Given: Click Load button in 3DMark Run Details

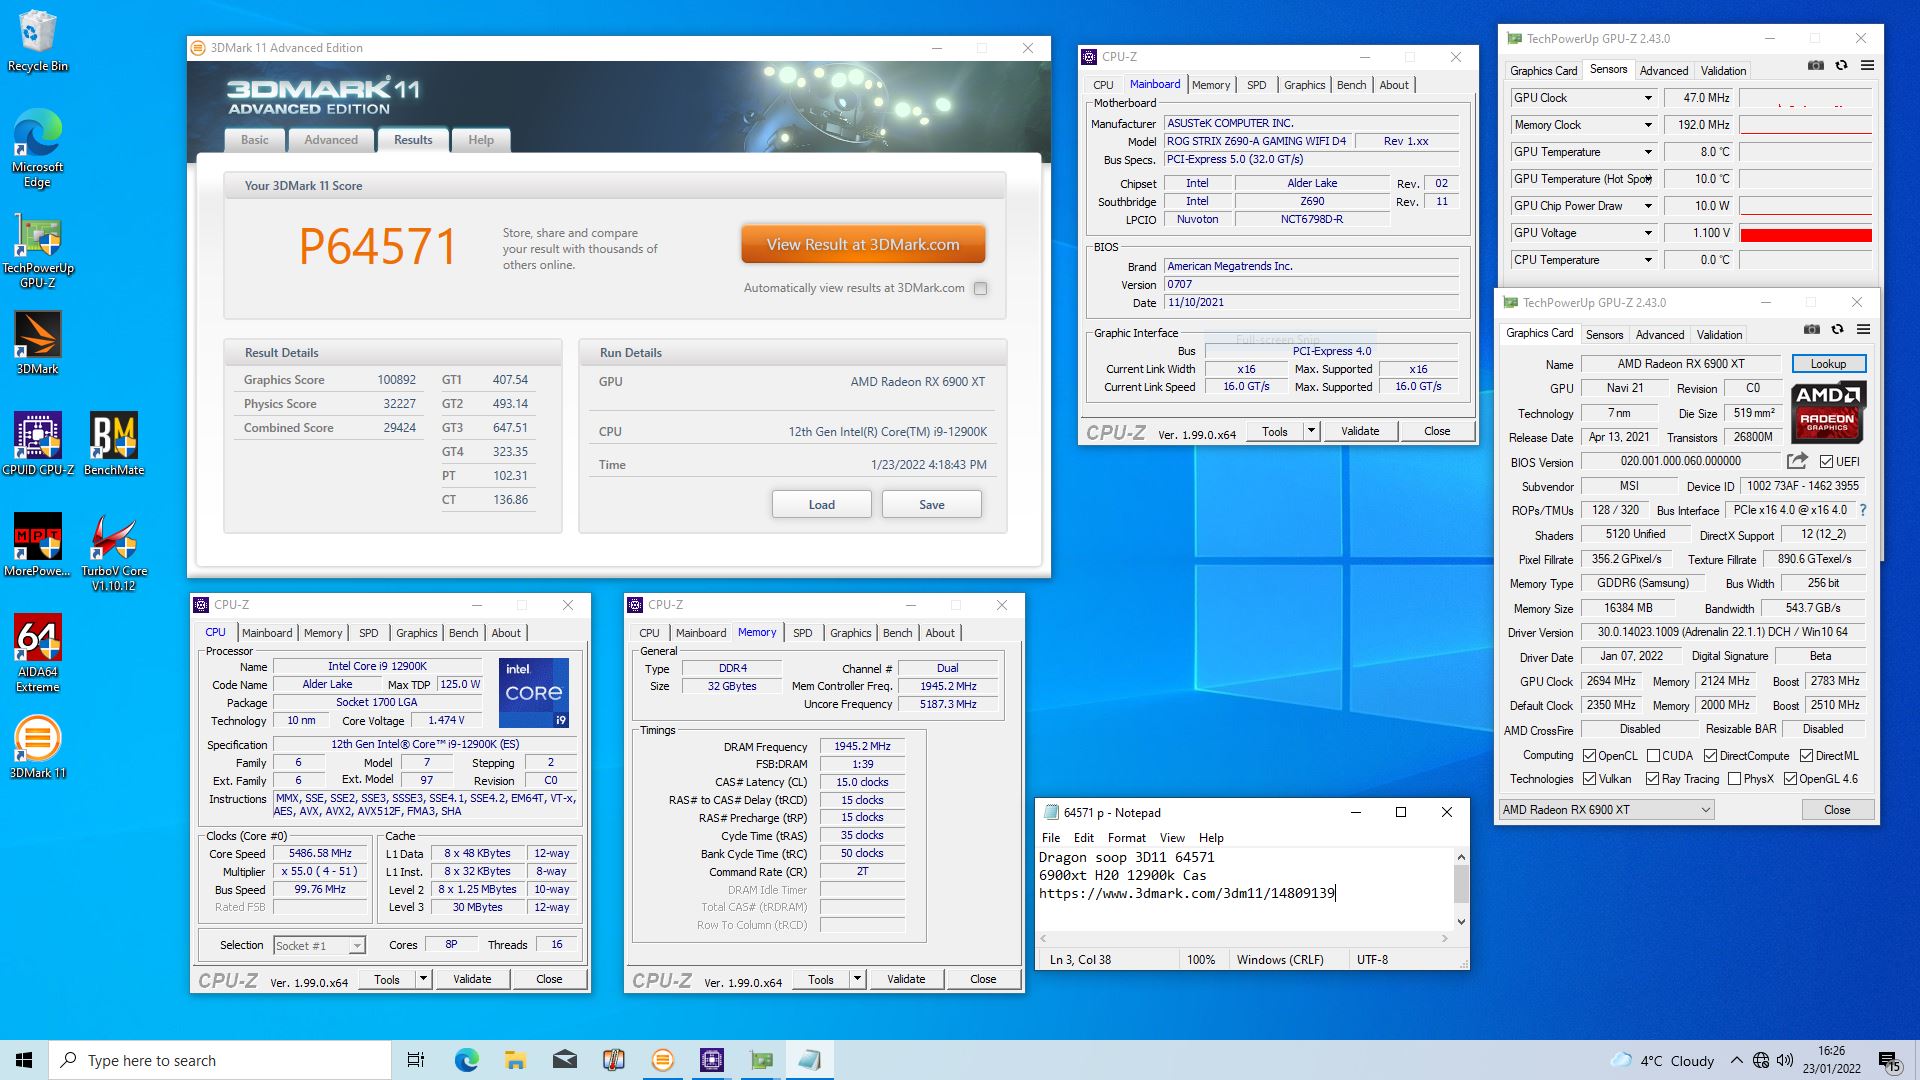Looking at the screenshot, I should 821,504.
